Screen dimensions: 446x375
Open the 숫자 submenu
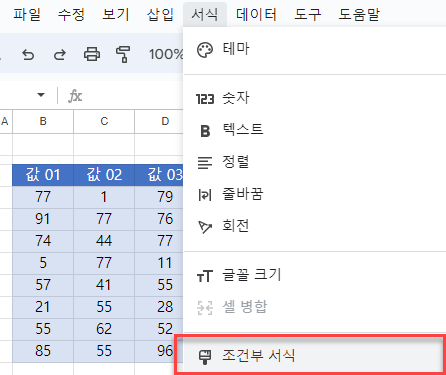coord(315,99)
